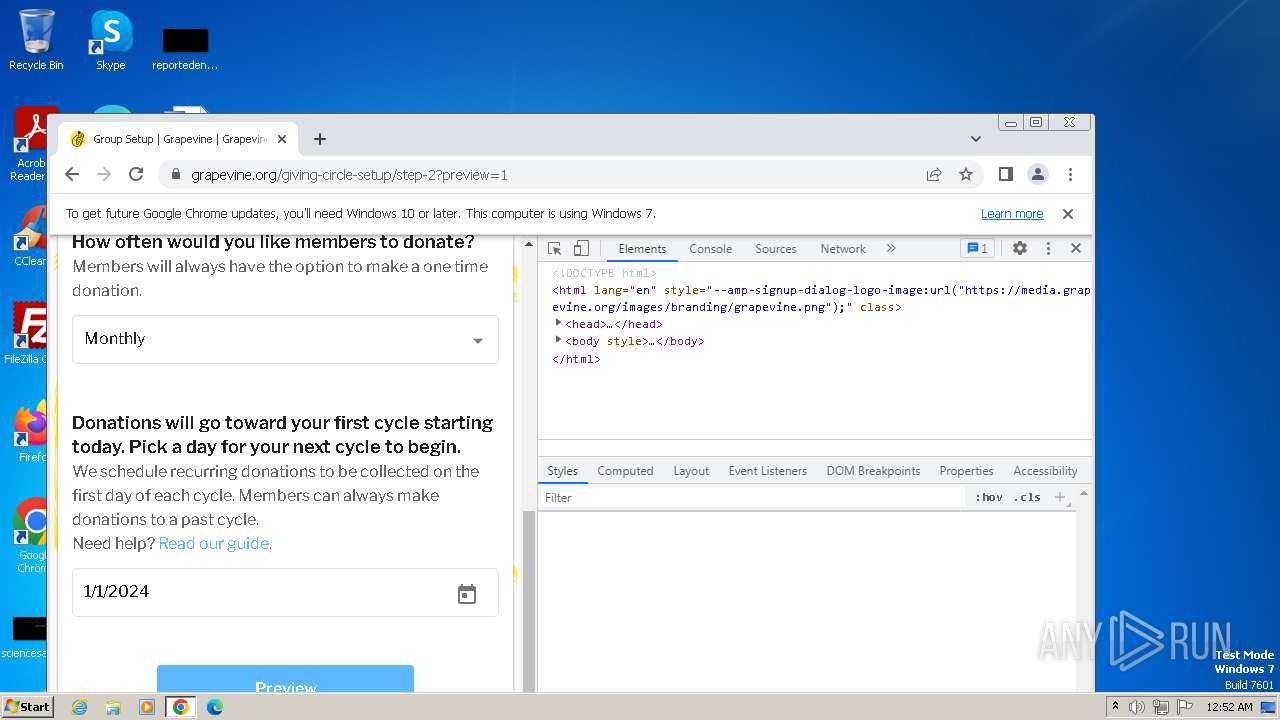Open DevTools settings gear

pyautogui.click(x=1020, y=249)
